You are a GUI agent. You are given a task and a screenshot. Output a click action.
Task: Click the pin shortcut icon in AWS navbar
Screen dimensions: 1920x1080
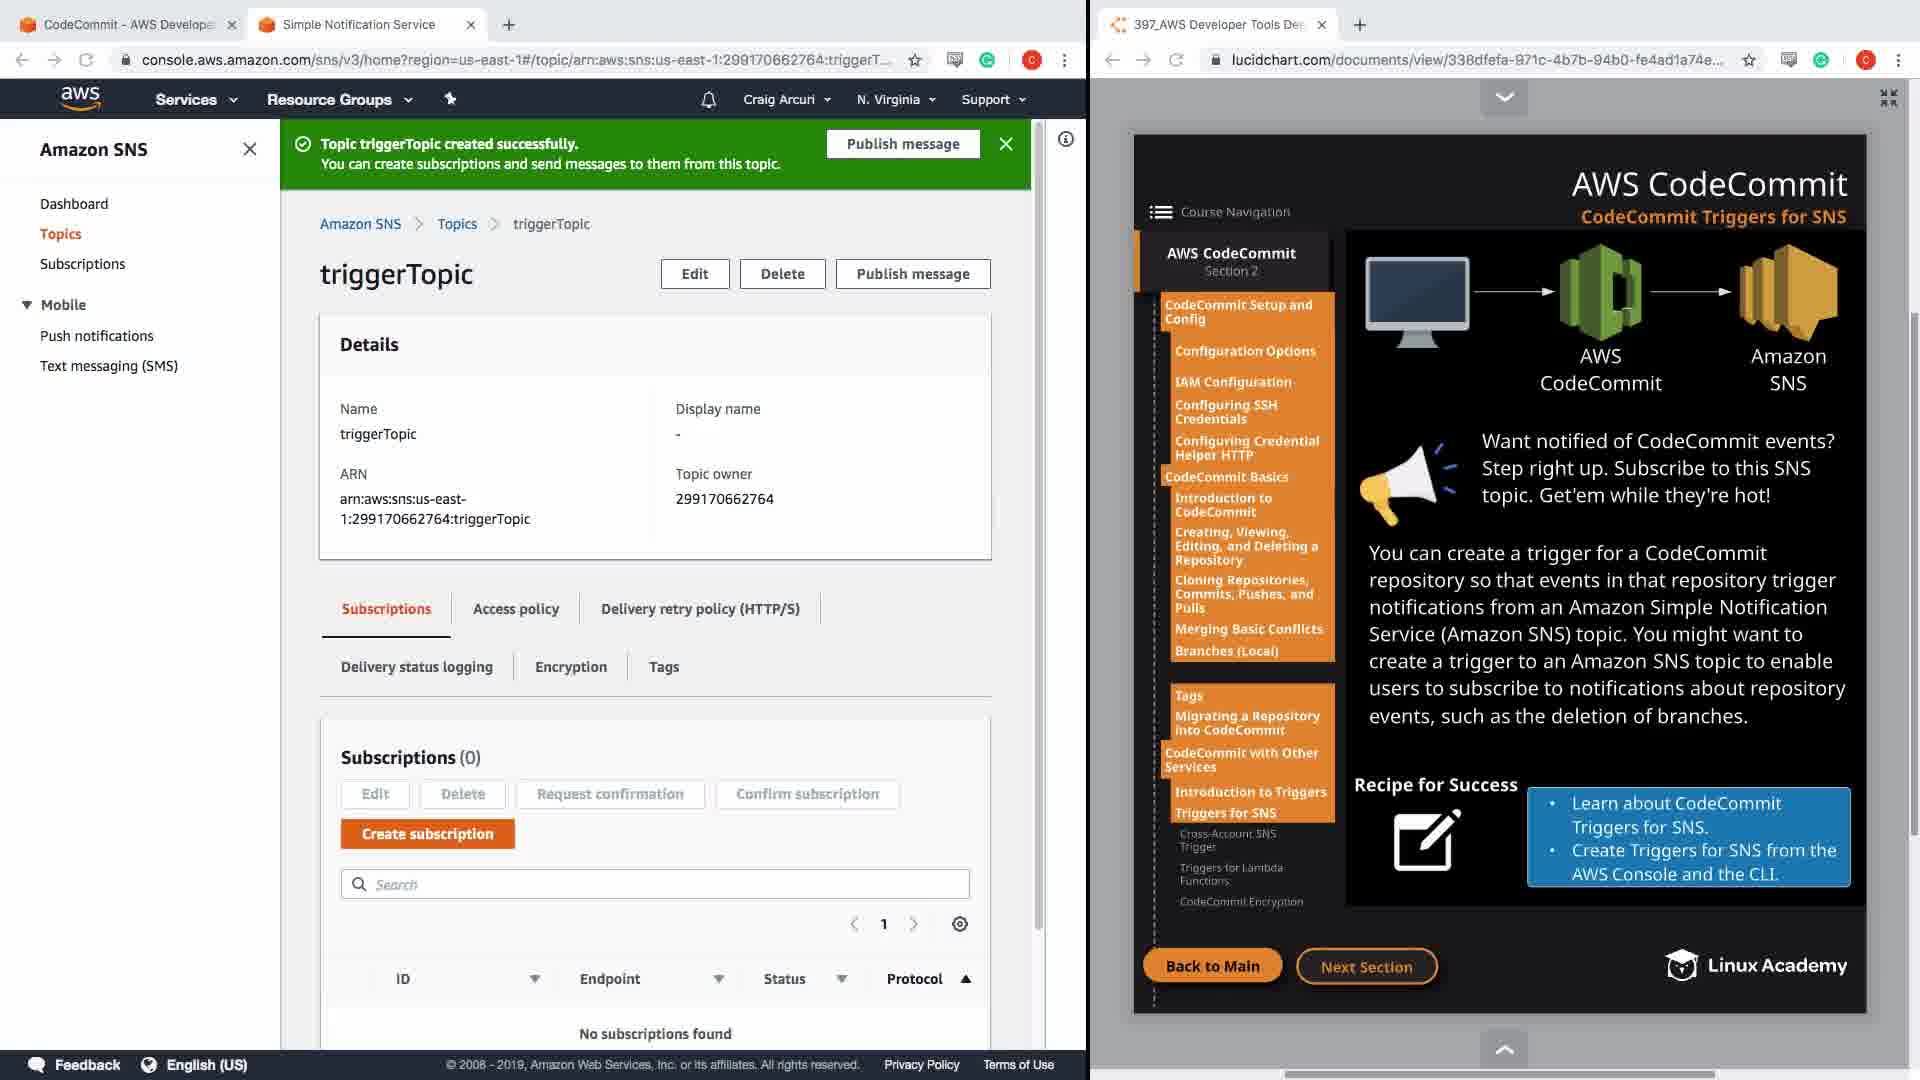(x=450, y=99)
